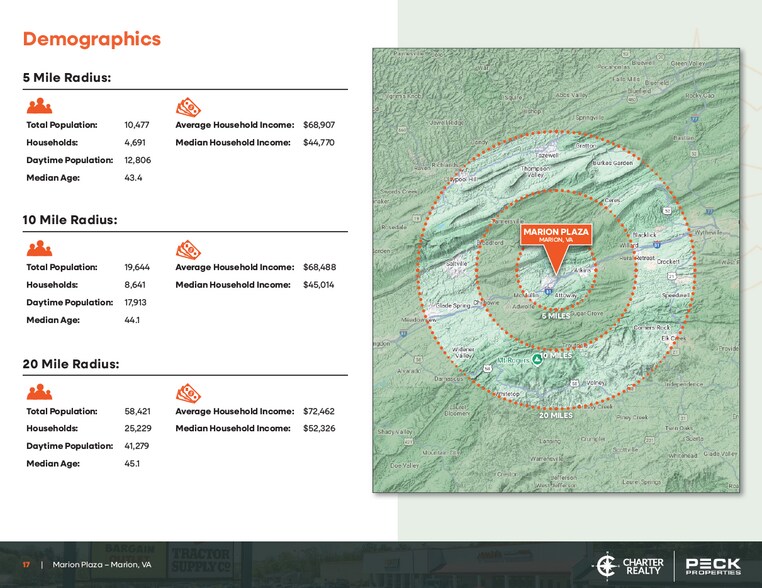Select the 10 Mile Radius heading

tap(69, 220)
